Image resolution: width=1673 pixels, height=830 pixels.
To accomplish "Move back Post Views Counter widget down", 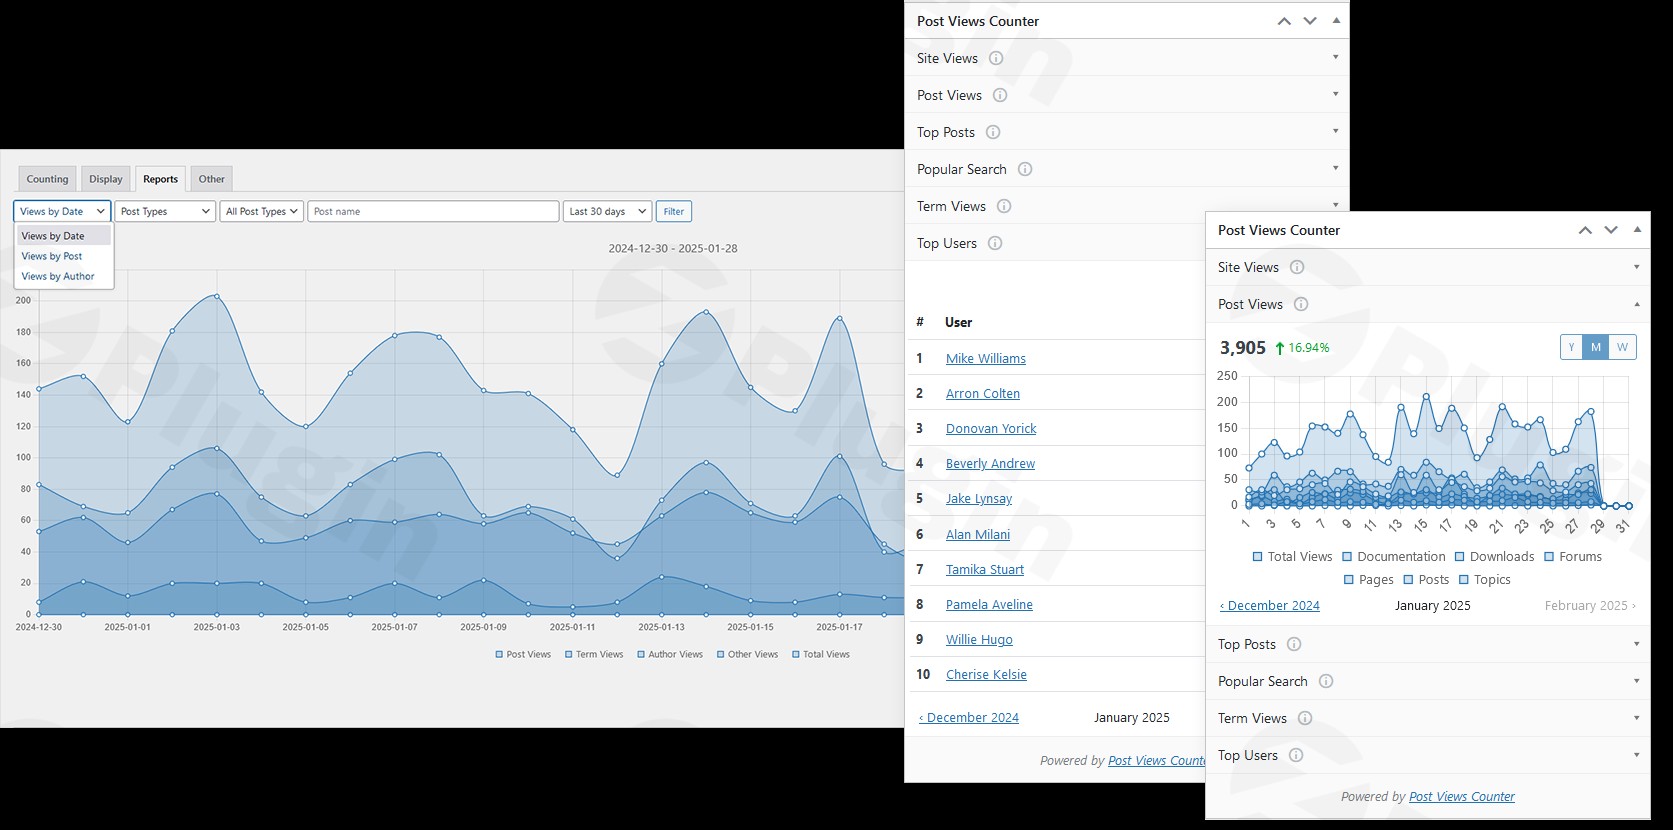I will pyautogui.click(x=1310, y=21).
